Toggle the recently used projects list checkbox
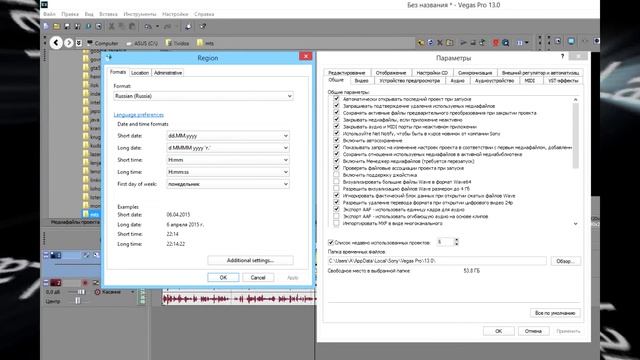Screen dimensions: 640x360 tap(331, 242)
